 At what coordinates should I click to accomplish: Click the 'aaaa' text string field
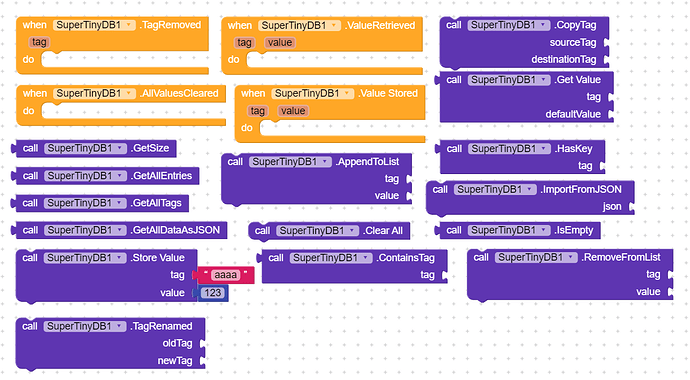225,275
